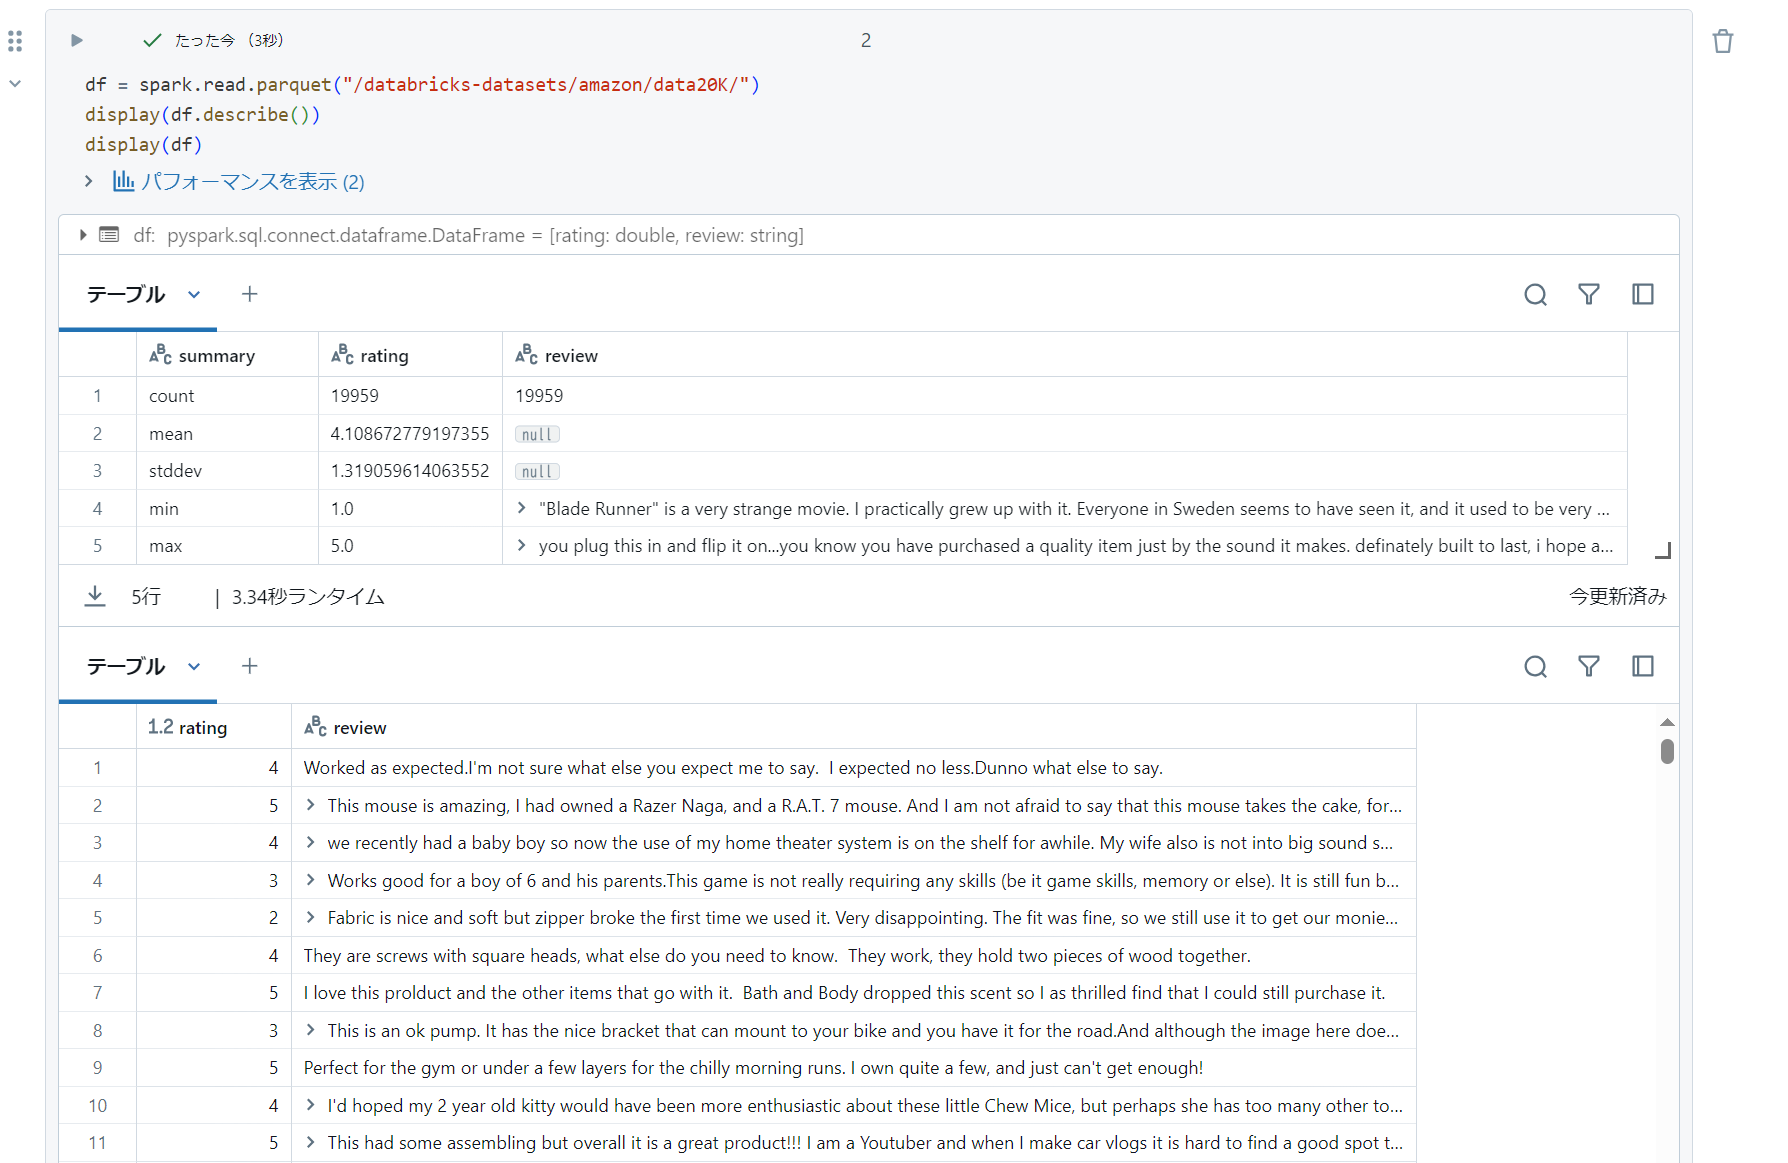Image resolution: width=1788 pixels, height=1163 pixels.
Task: Apply a filter on the lower data table
Action: coord(1589,665)
